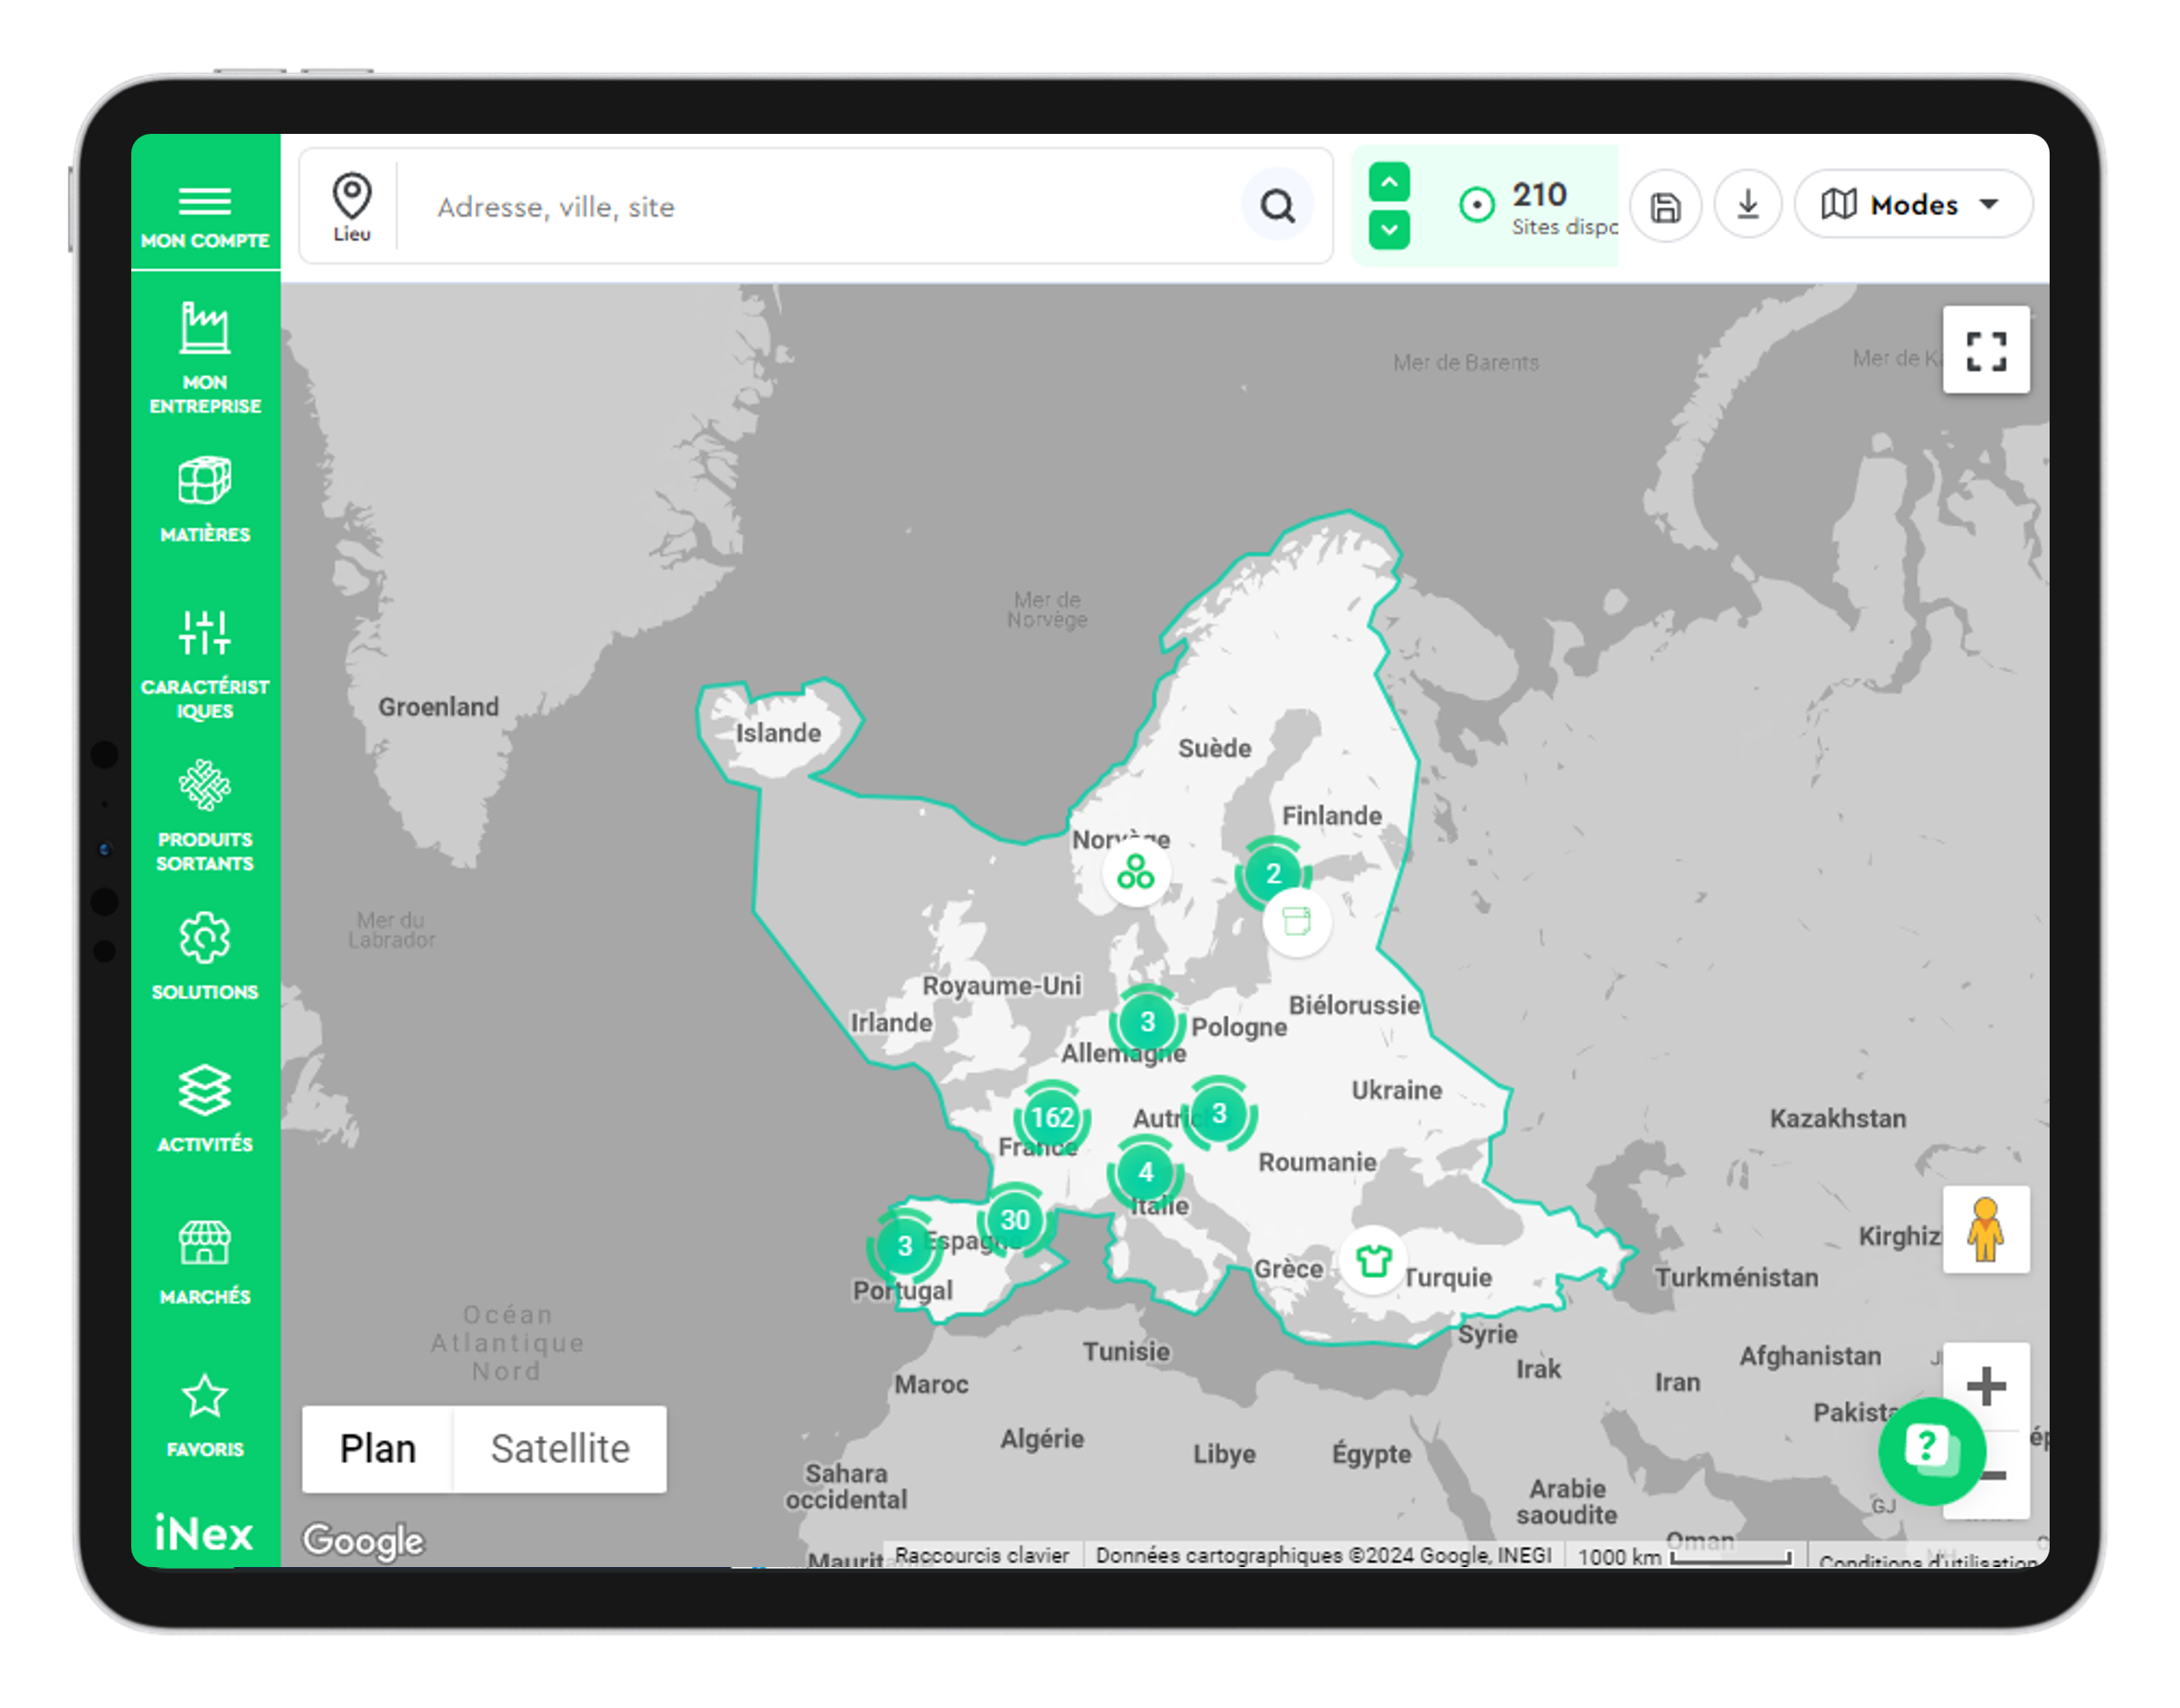Select the Plan map view

pos(377,1449)
